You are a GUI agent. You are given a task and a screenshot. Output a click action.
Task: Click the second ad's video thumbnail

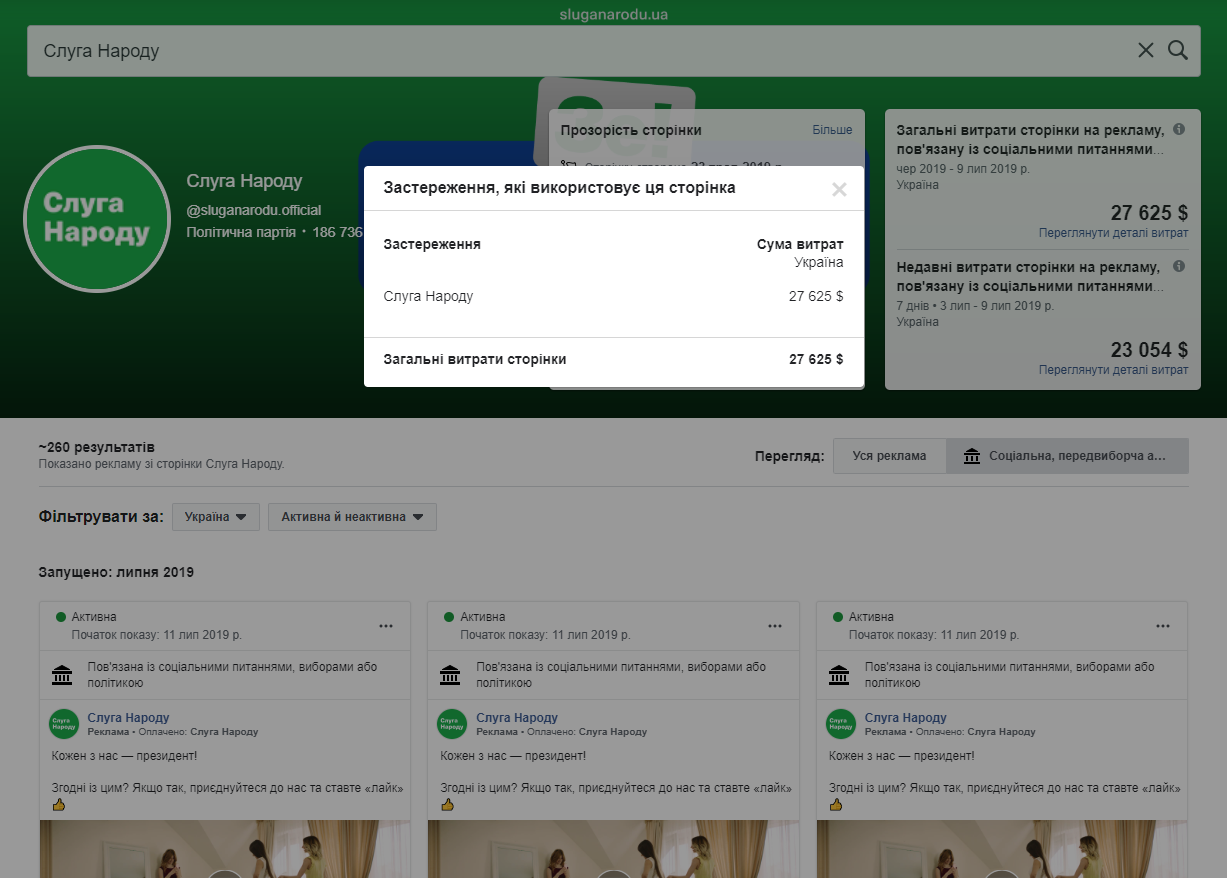pyautogui.click(x=613, y=849)
